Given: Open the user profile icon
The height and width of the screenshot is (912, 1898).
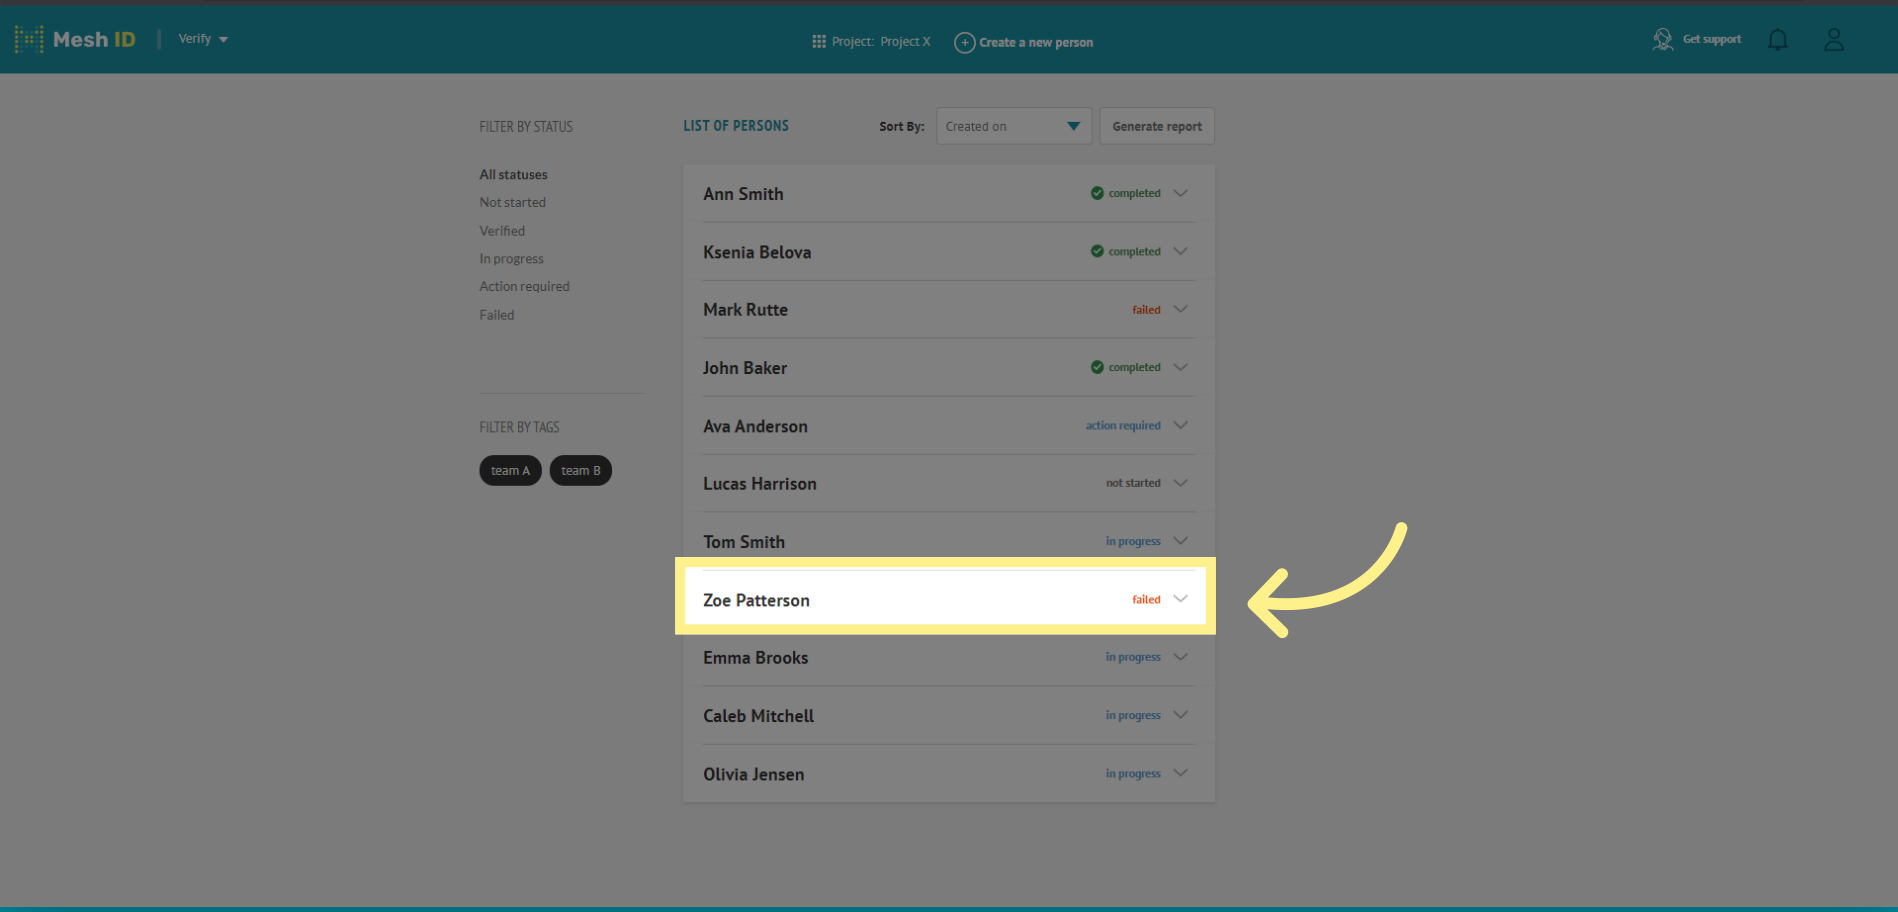Looking at the screenshot, I should point(1834,39).
